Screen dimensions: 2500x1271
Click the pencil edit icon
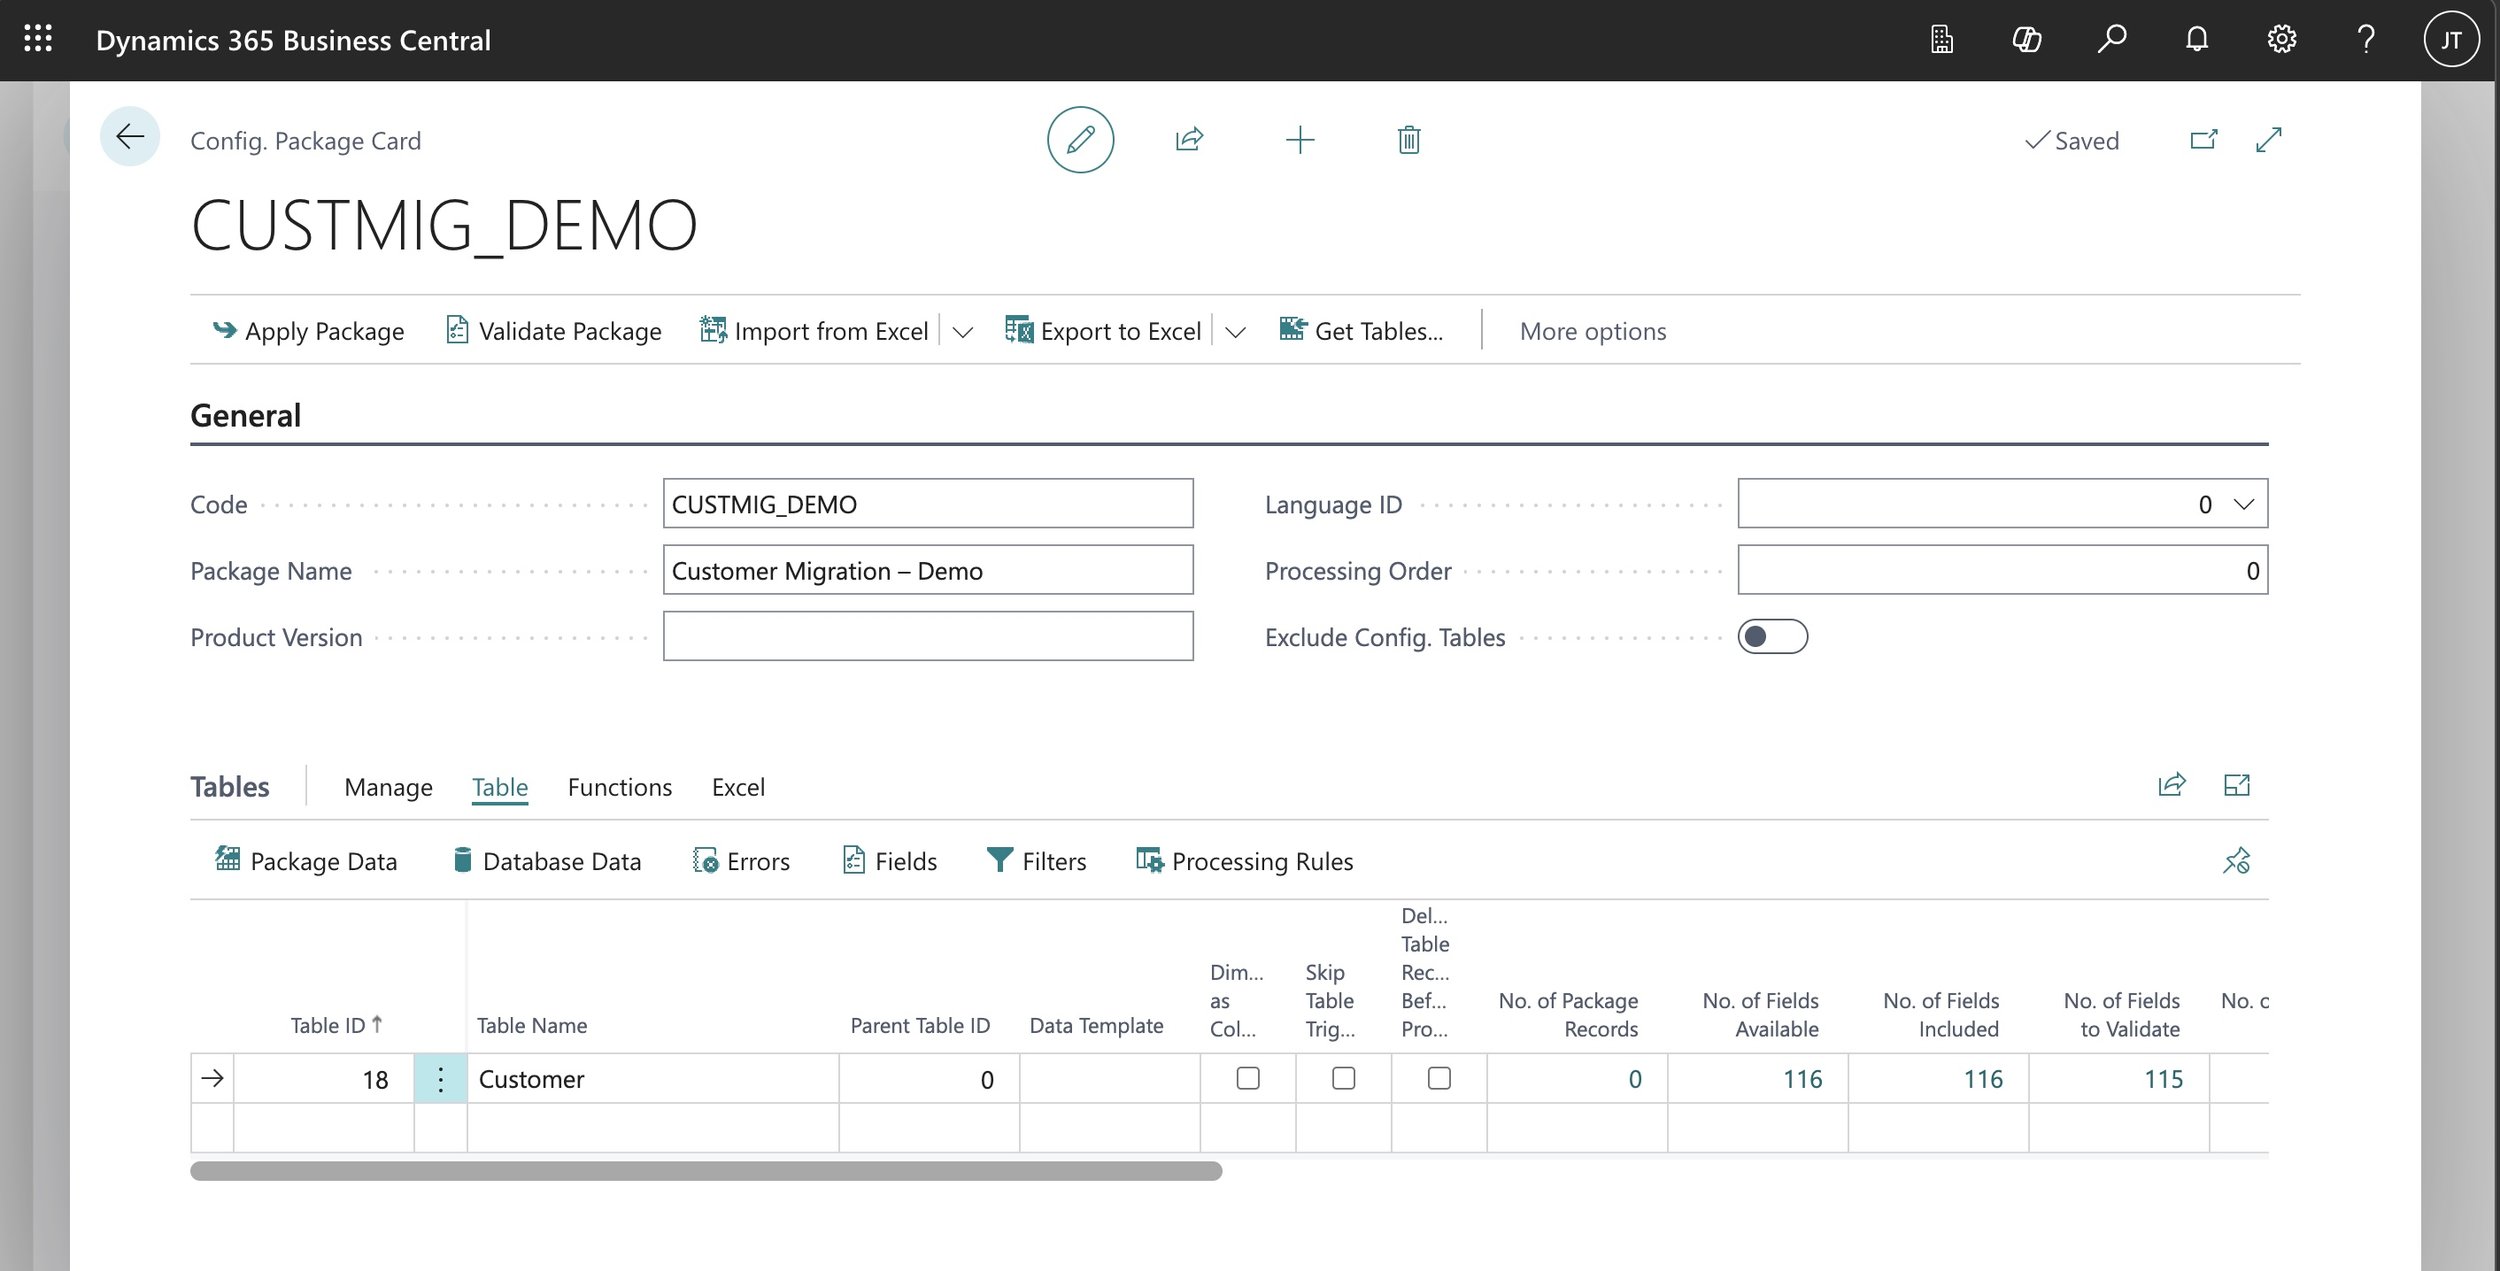[1080, 139]
